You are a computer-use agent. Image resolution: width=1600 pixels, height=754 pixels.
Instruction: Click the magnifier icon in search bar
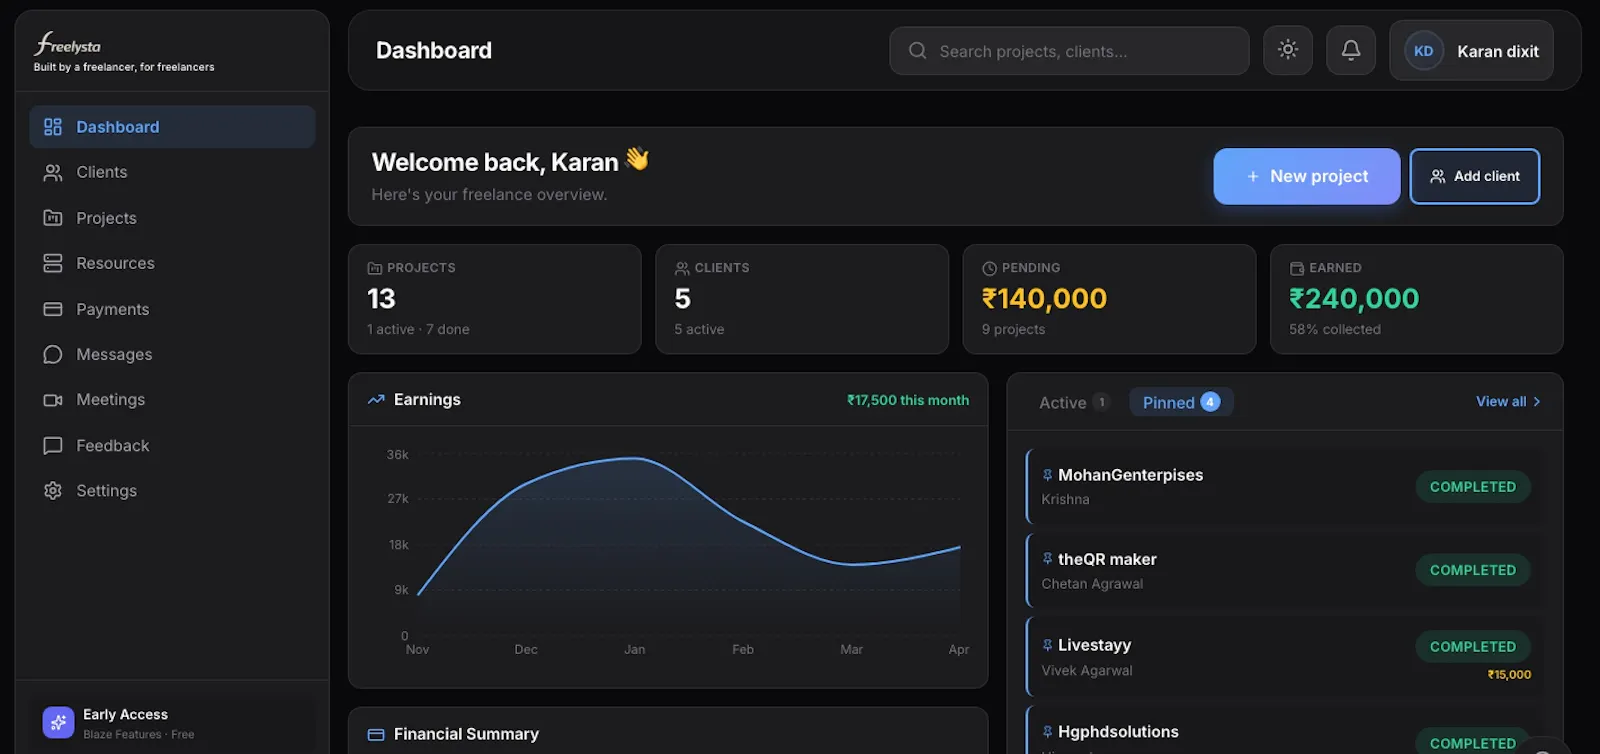coord(917,51)
